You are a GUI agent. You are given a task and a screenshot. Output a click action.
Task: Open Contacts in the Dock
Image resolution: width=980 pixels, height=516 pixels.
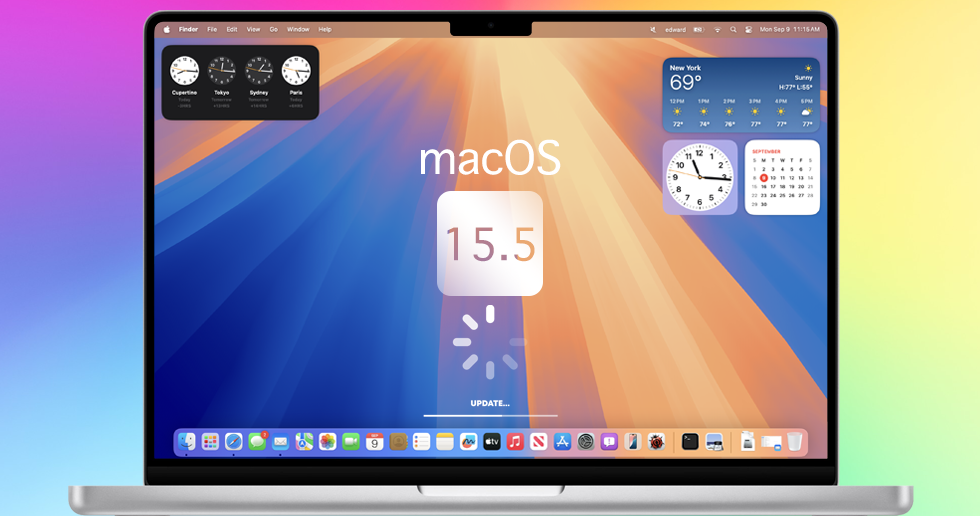pyautogui.click(x=398, y=442)
